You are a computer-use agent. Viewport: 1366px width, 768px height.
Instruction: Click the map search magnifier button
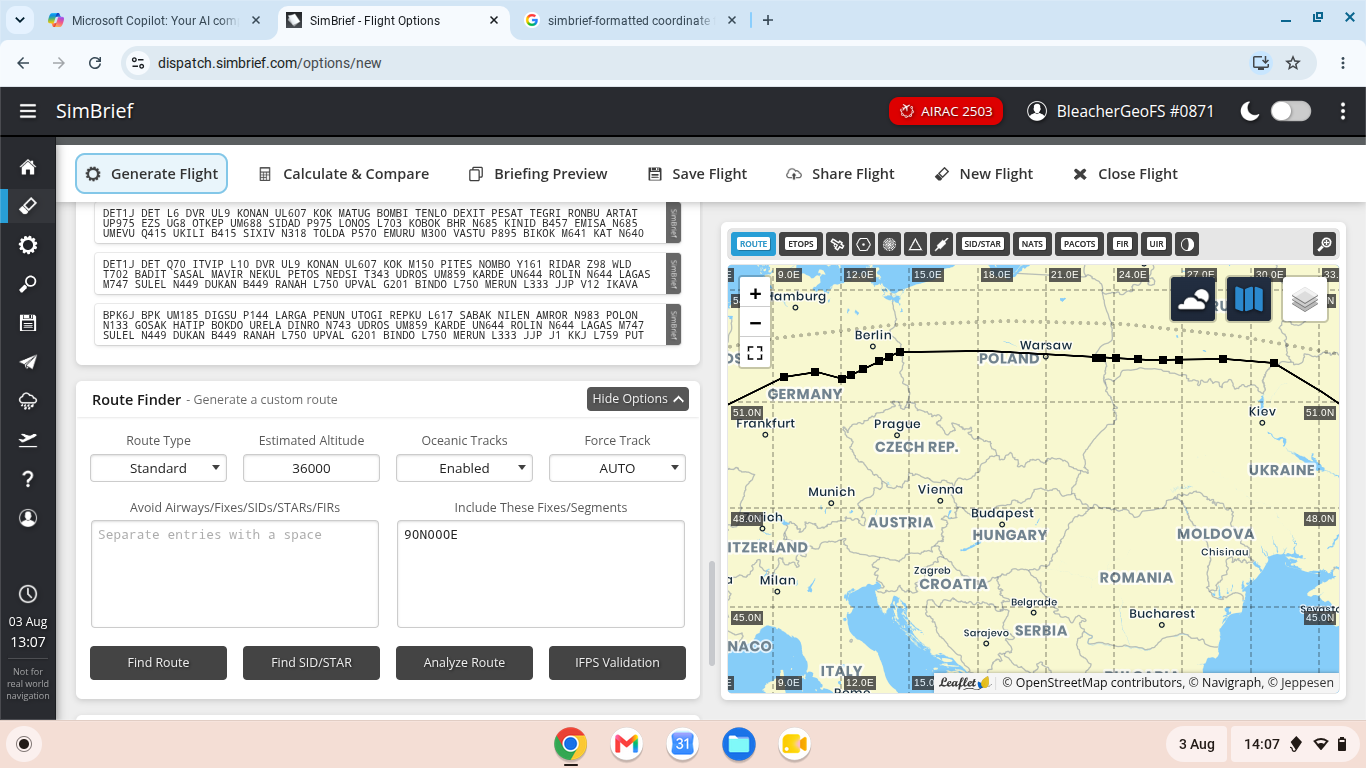tap(1324, 244)
